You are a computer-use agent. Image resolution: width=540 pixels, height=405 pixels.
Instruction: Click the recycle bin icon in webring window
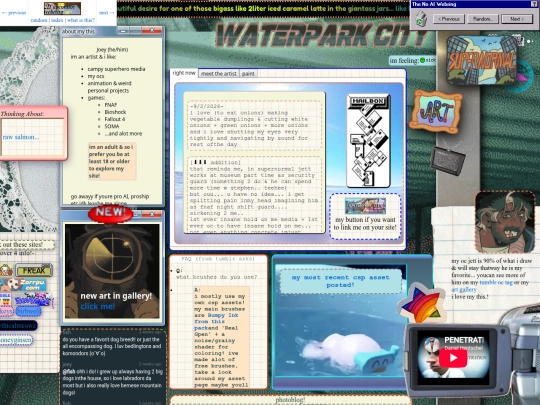click(x=420, y=19)
